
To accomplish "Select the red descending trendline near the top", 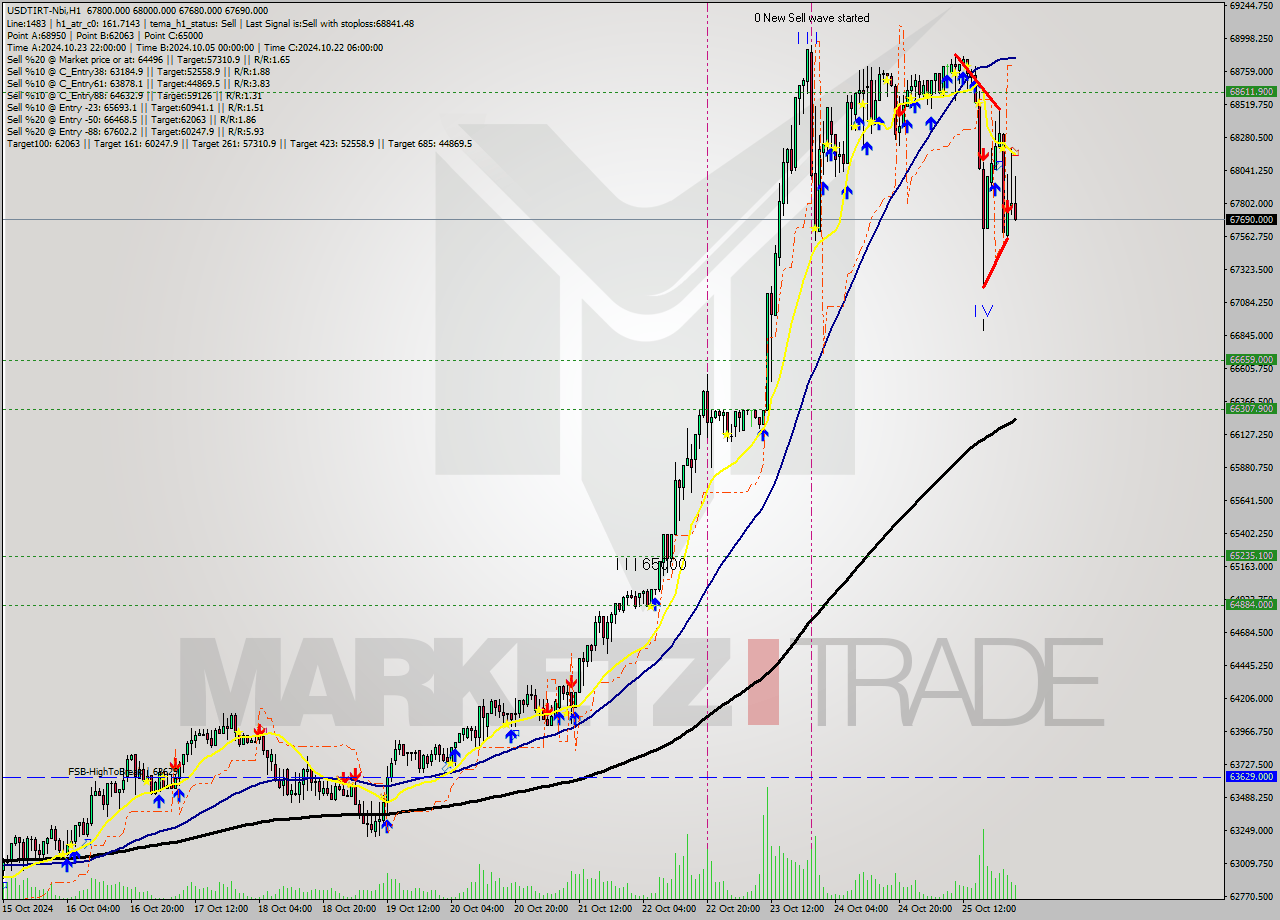I will point(977,81).
